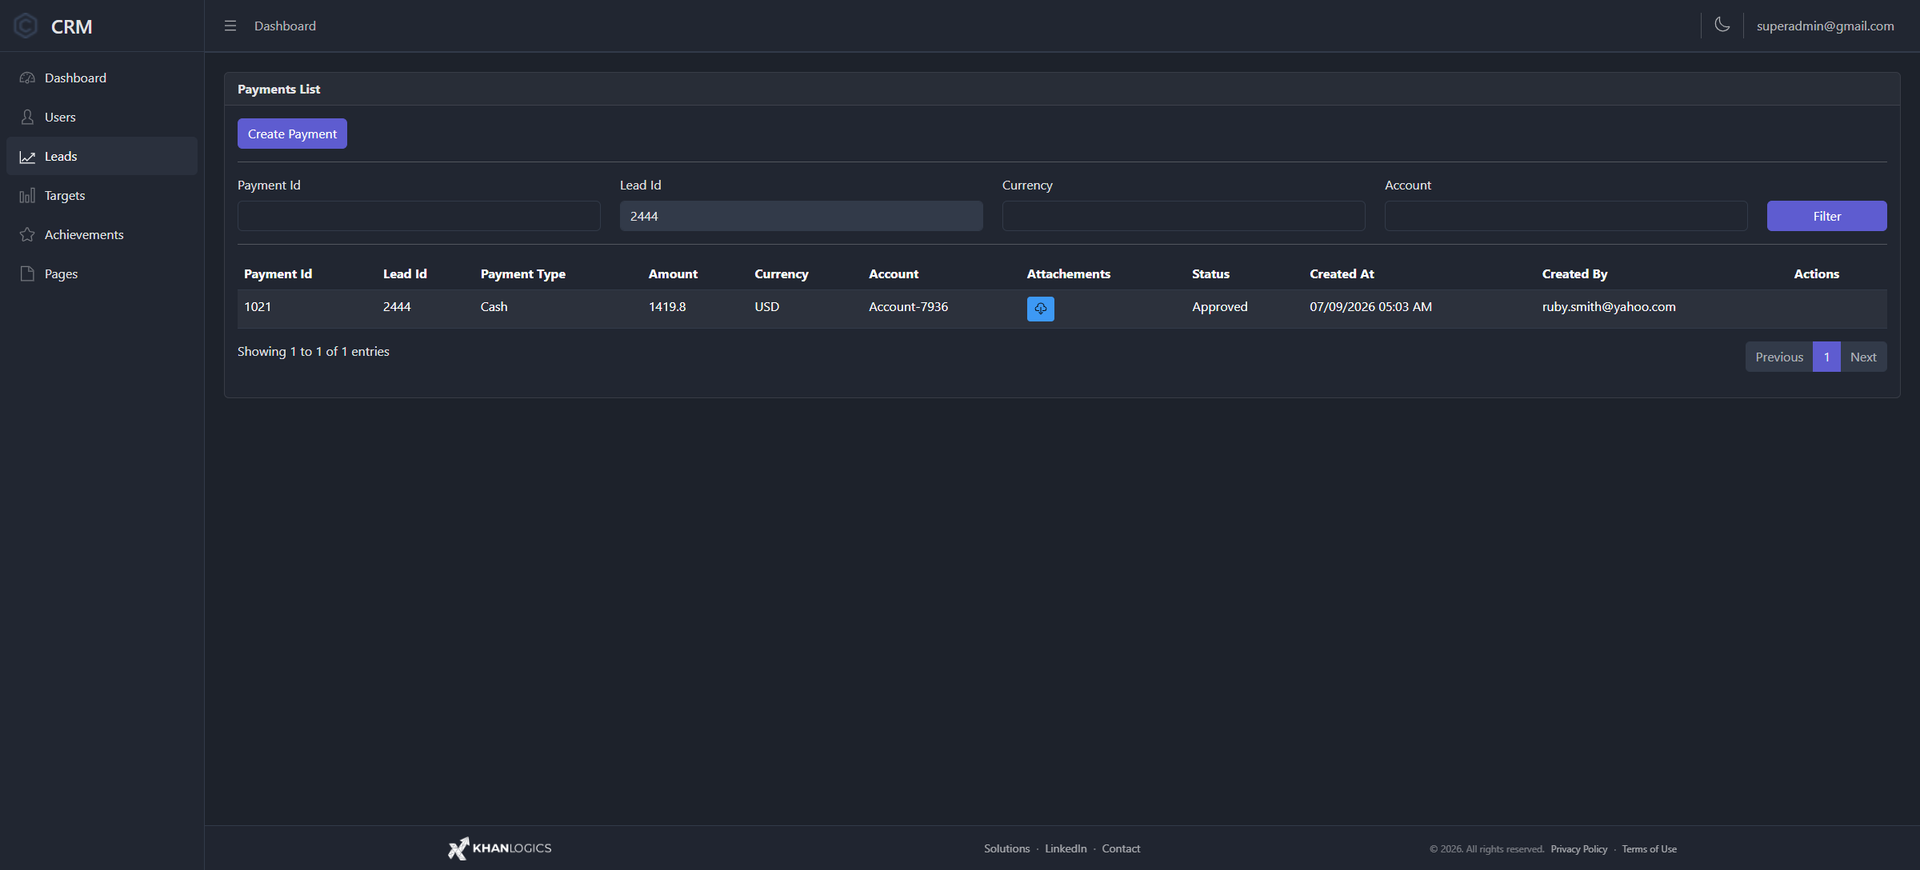Sort by Created At column header

tap(1342, 274)
